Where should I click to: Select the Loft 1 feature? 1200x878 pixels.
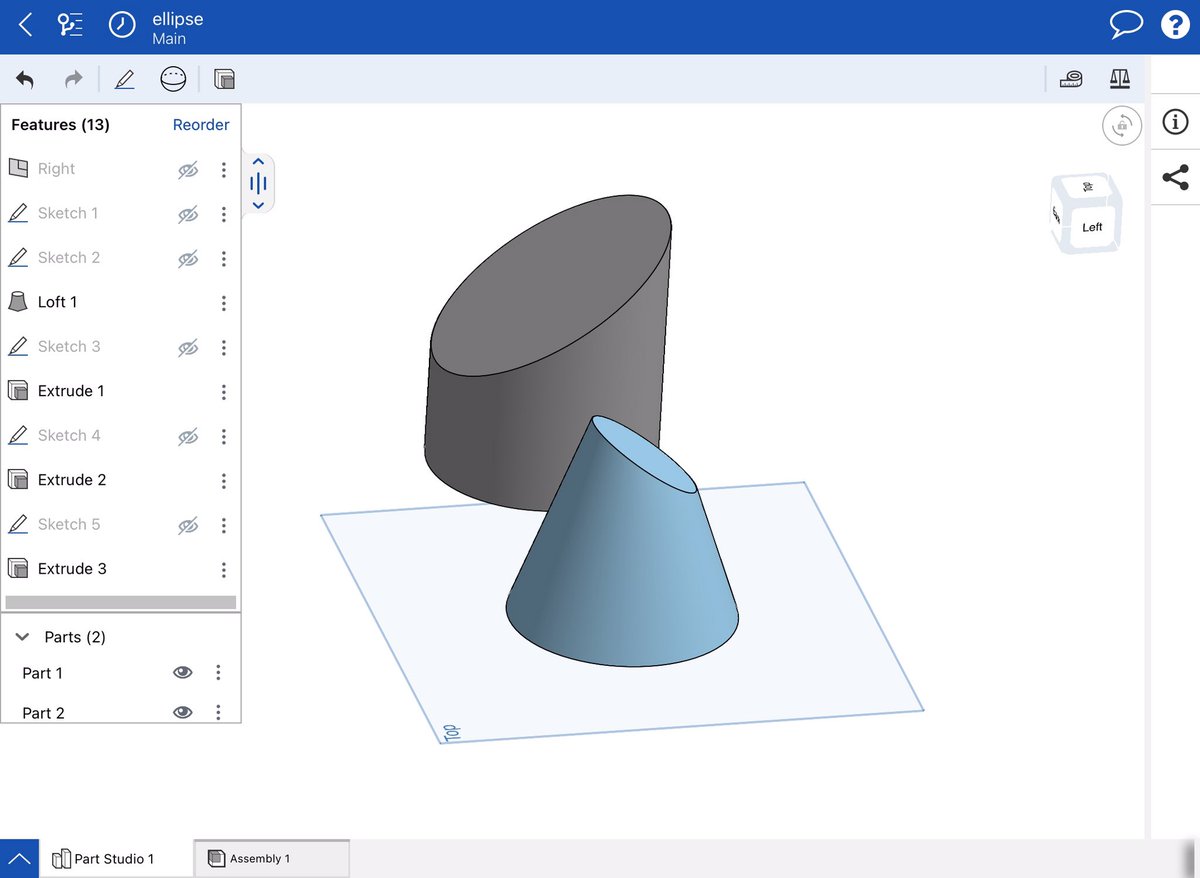[x=57, y=302]
